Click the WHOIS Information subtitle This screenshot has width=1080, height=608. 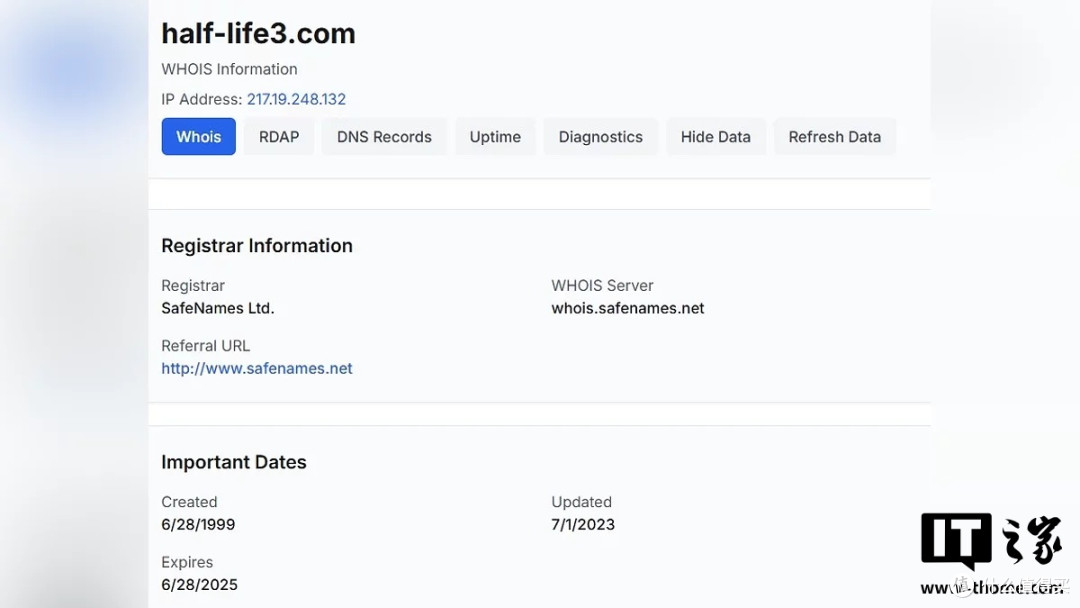coord(229,69)
